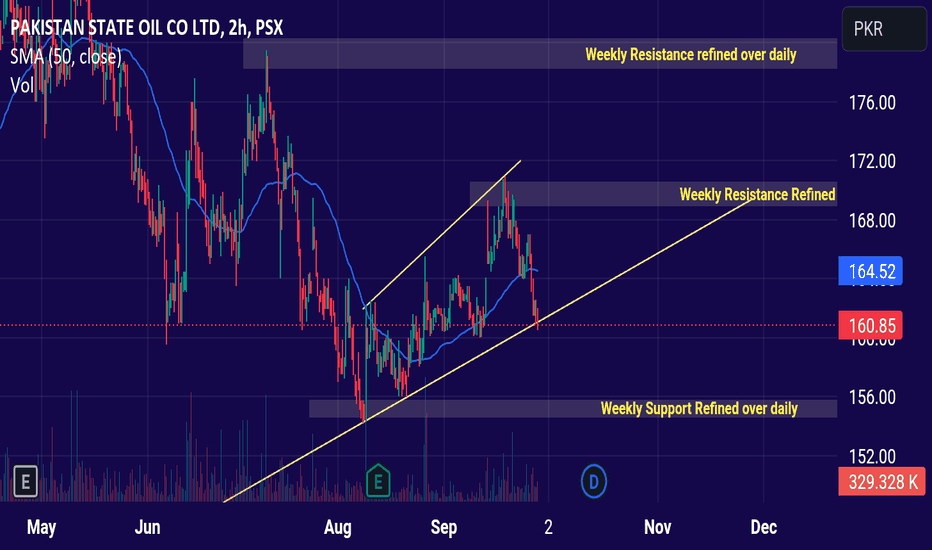Click the May label on time axis
This screenshot has width=932, height=550.
pos(42,527)
